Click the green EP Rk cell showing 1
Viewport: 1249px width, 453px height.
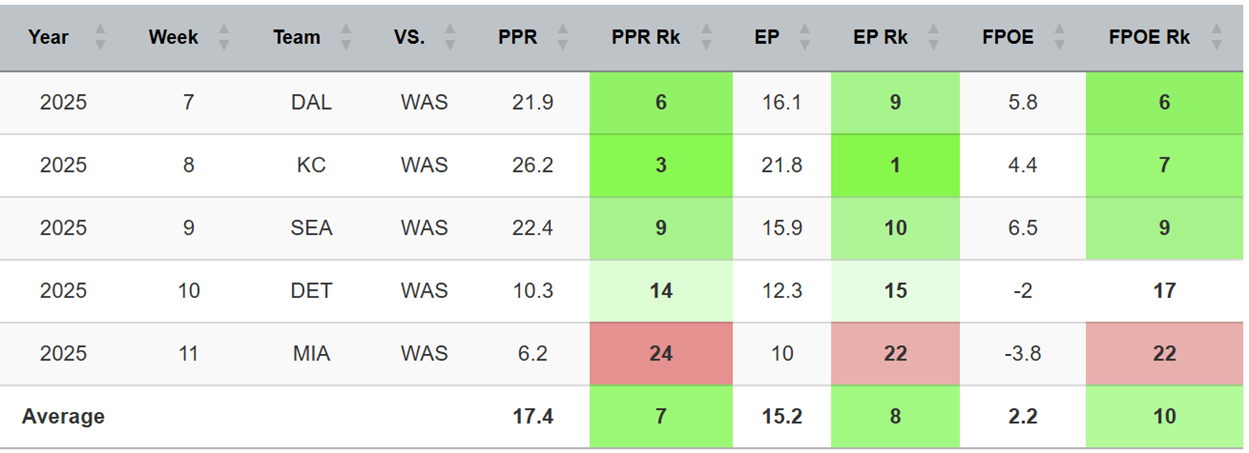(x=895, y=165)
